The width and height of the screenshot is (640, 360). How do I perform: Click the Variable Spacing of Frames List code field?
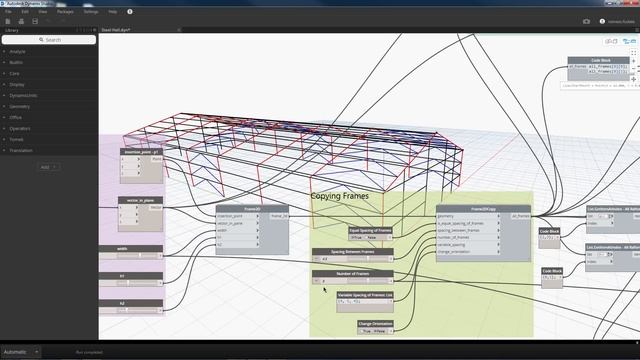click(x=362, y=302)
